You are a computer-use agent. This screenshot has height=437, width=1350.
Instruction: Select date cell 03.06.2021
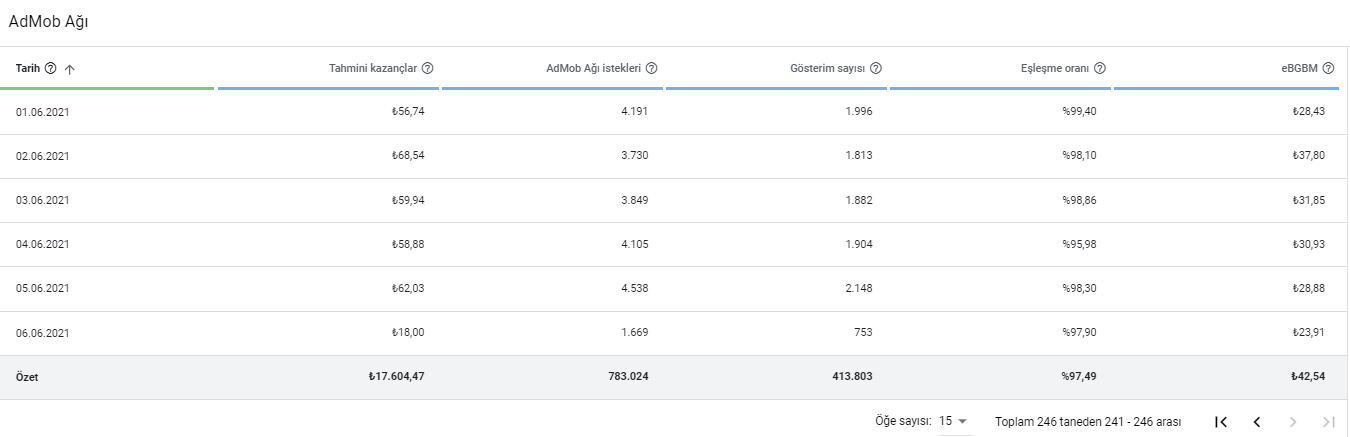click(42, 200)
